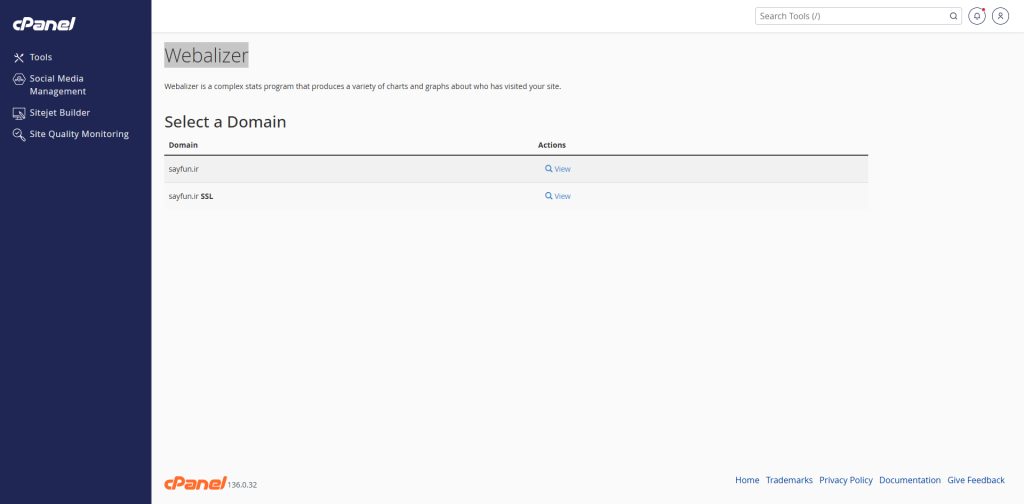Open the Home footer link
The height and width of the screenshot is (504, 1024).
(x=747, y=480)
